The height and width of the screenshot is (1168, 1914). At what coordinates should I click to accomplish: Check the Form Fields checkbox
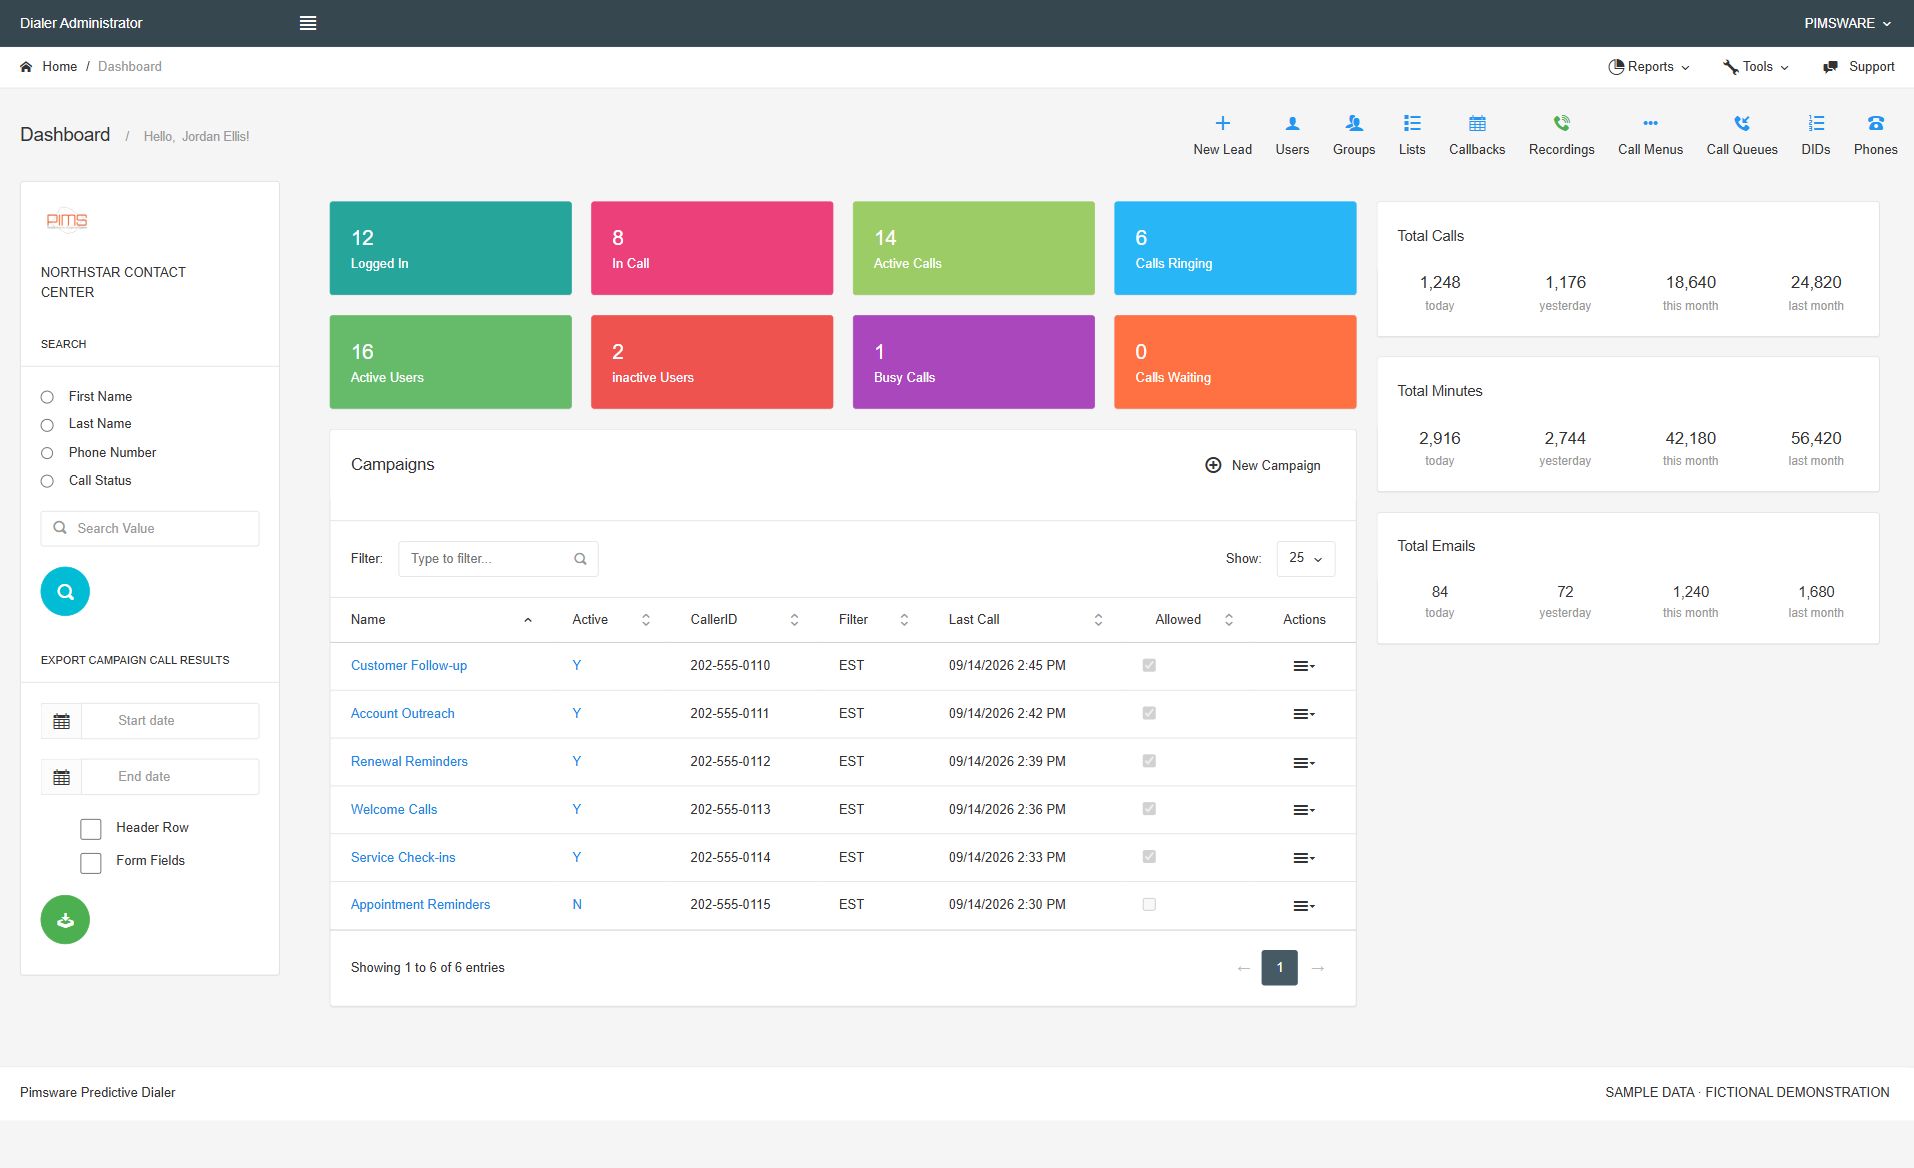(x=91, y=863)
